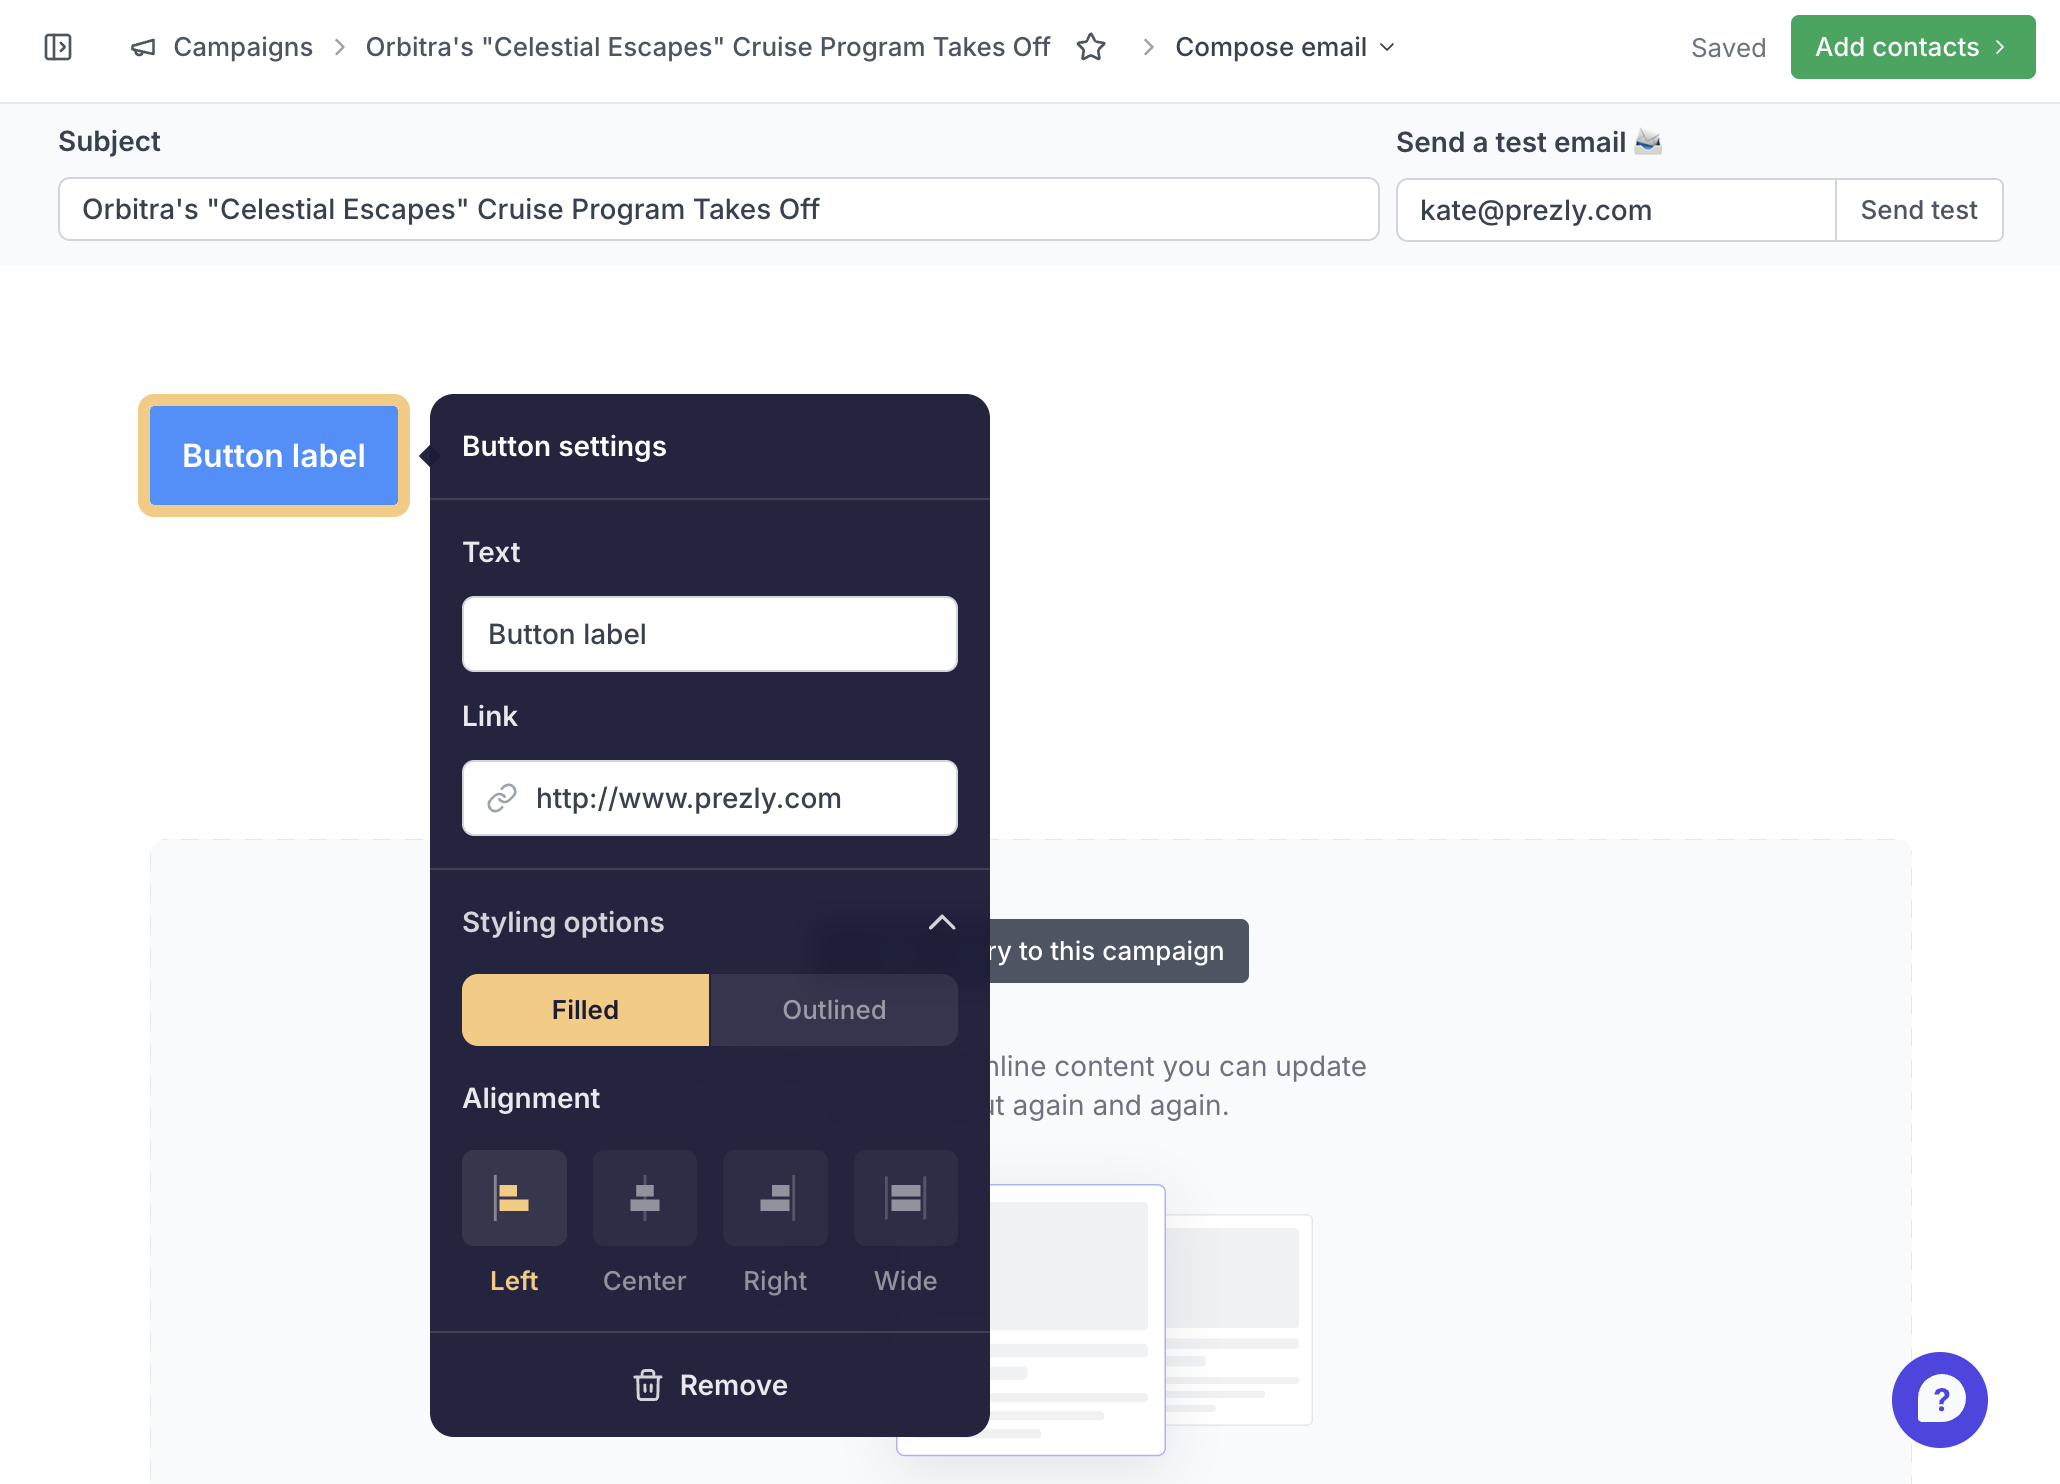Select Left alignment icon
This screenshot has height=1484, width=2060.
point(514,1198)
